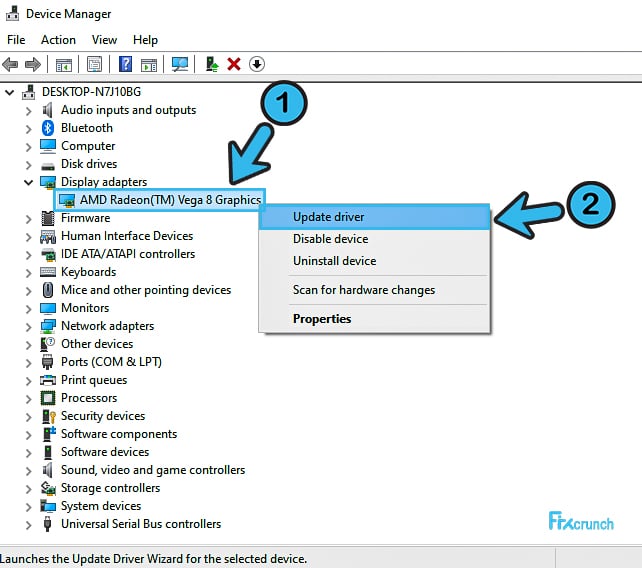Click the Security devices key icon
642x568 pixels.
(49, 416)
